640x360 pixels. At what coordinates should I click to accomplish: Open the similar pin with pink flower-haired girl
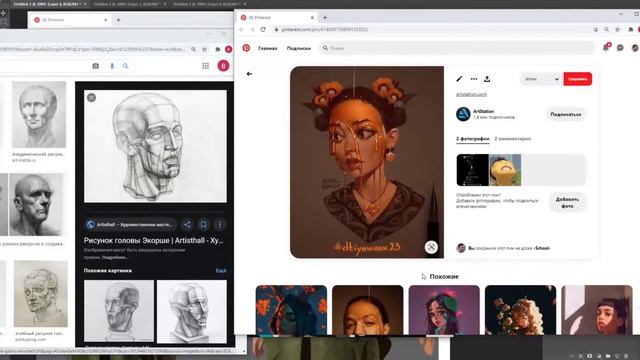click(444, 310)
